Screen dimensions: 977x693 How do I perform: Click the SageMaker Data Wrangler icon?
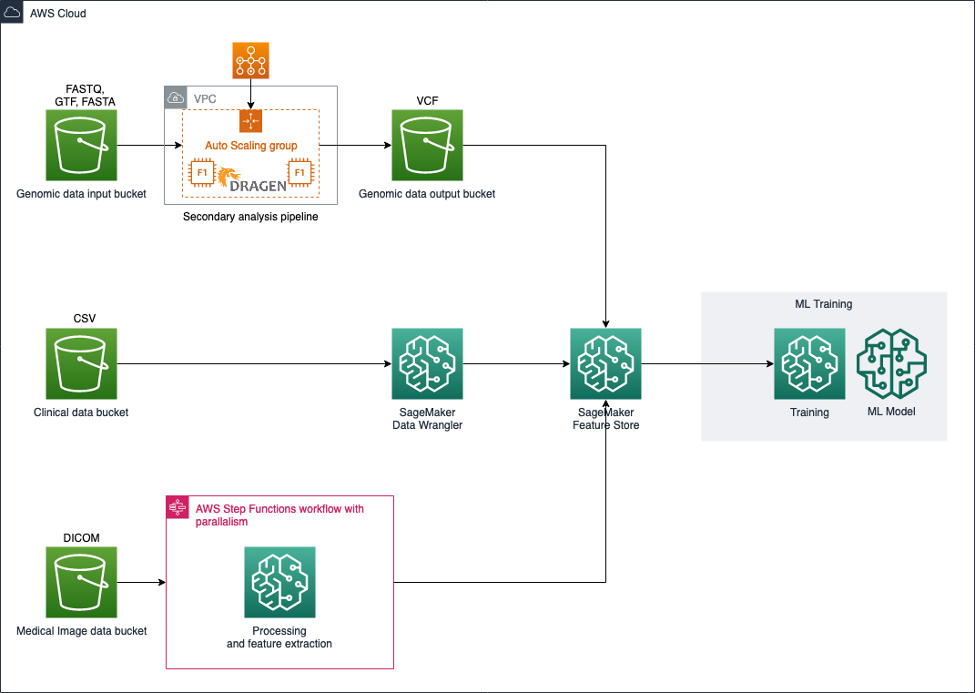click(x=427, y=363)
